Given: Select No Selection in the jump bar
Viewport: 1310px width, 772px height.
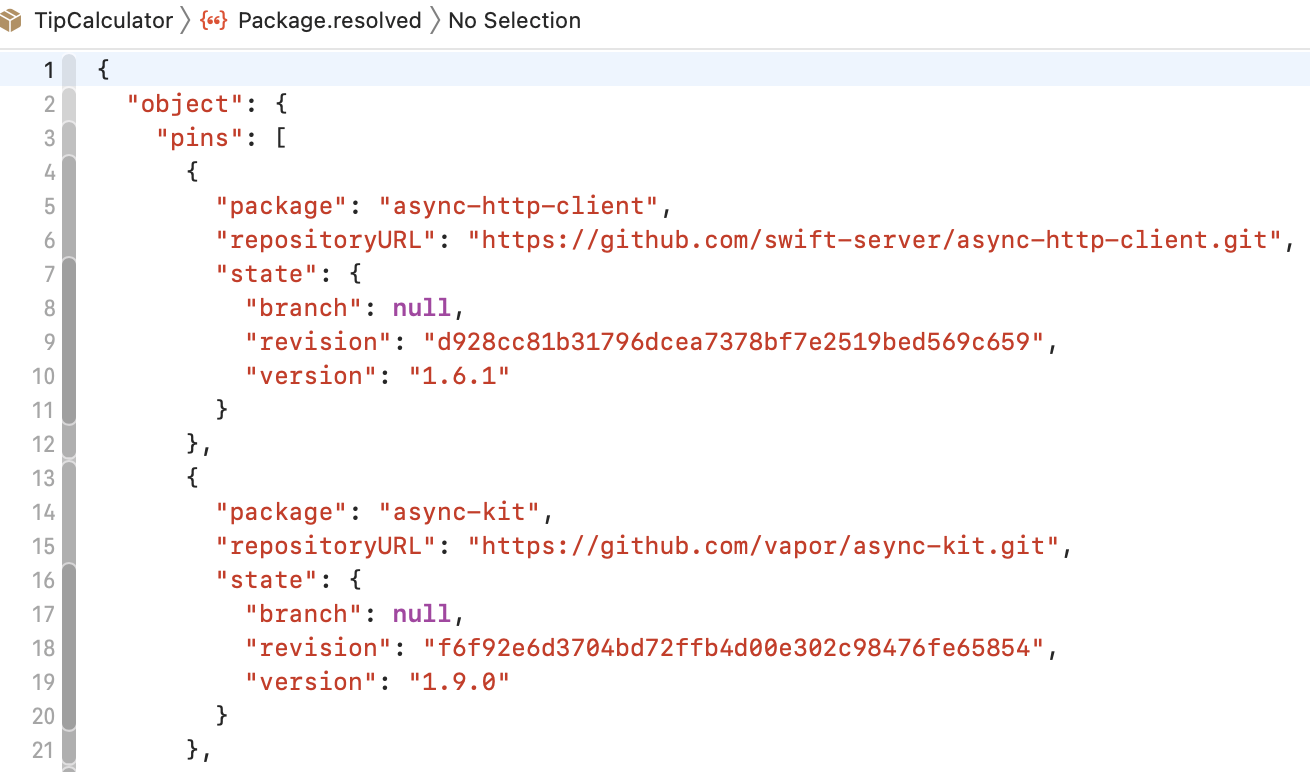Looking at the screenshot, I should coord(514,19).
